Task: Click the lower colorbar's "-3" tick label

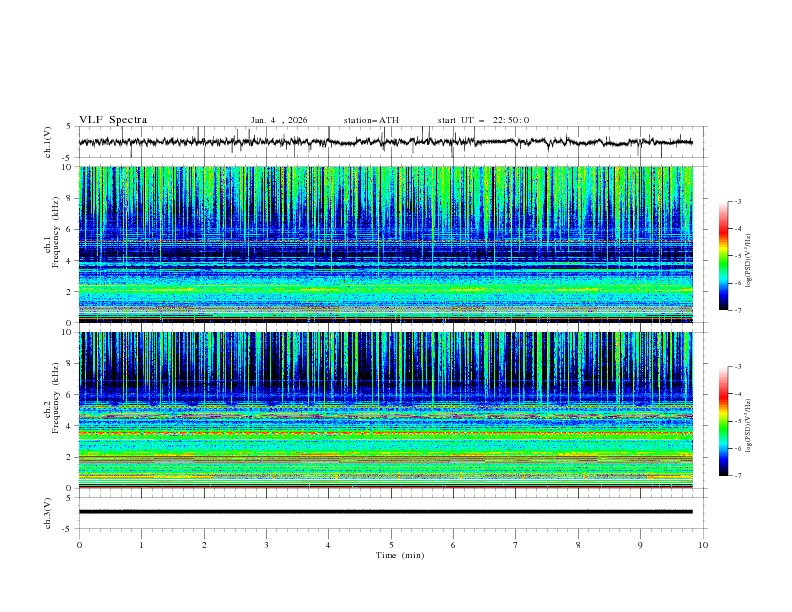Action: 738,367
